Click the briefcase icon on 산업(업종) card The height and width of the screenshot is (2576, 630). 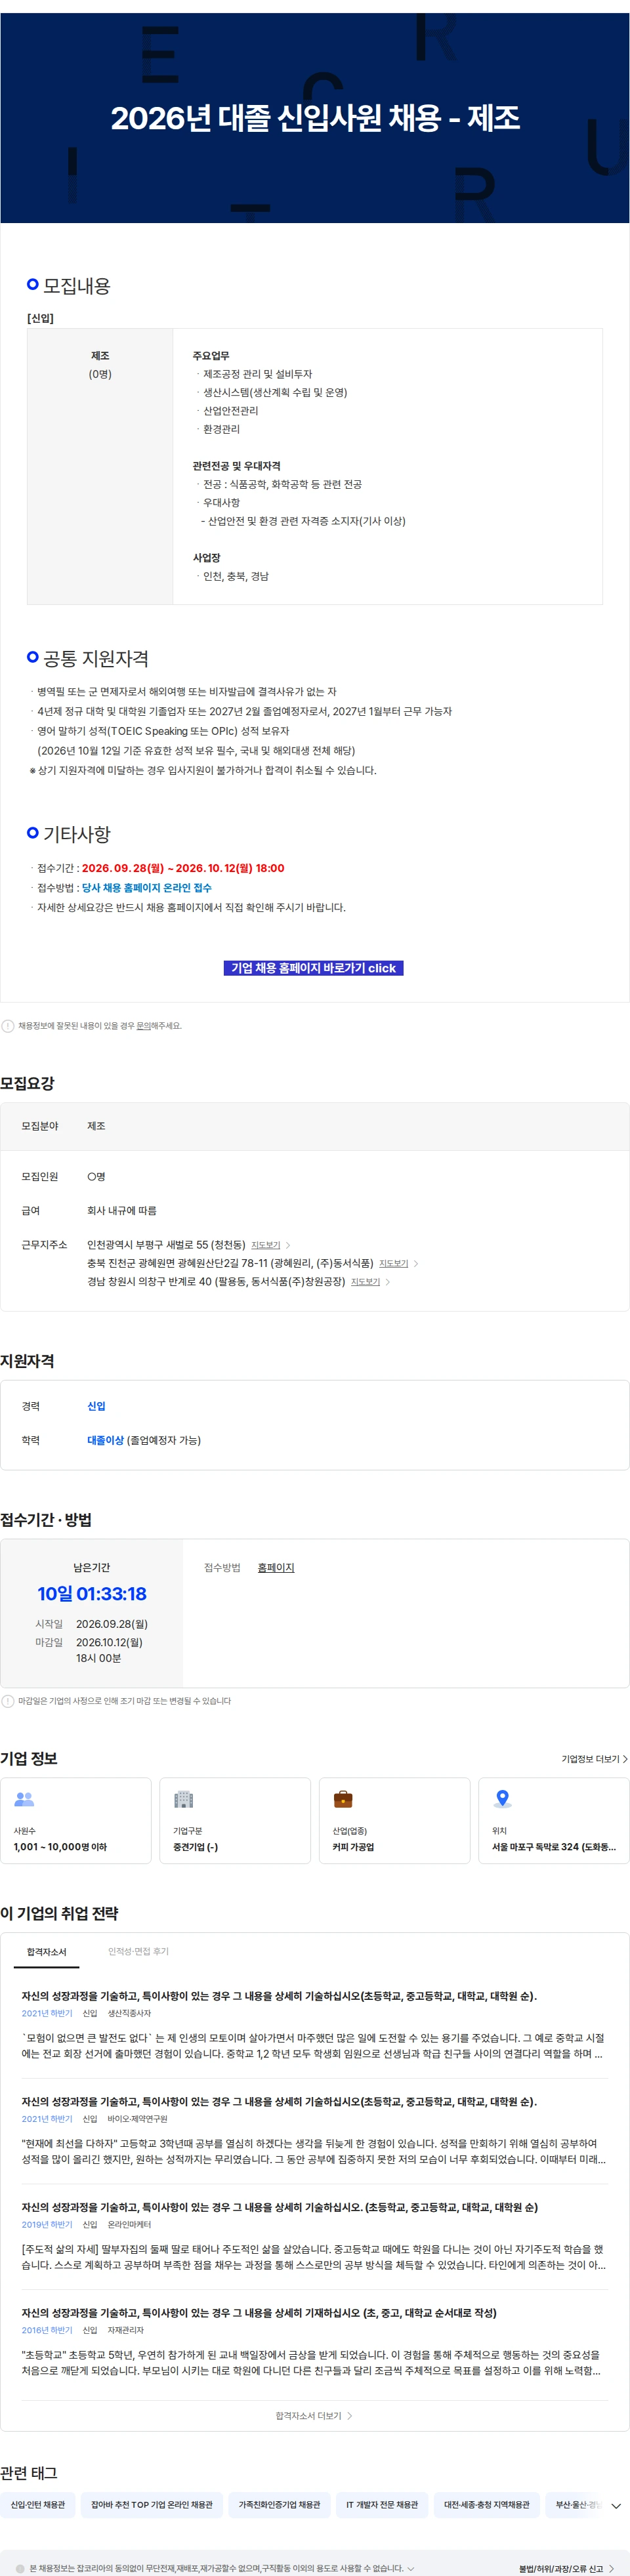(343, 1799)
